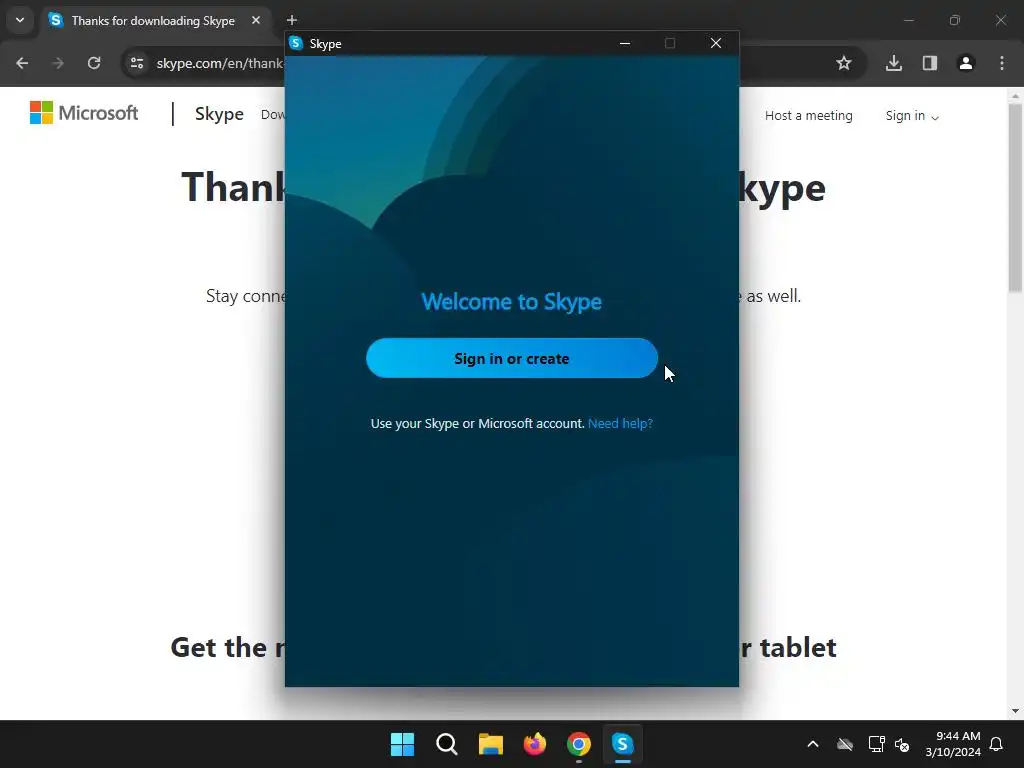Click the Skype logo in the Skype window title bar
This screenshot has height=768, width=1024.
[x=296, y=43]
